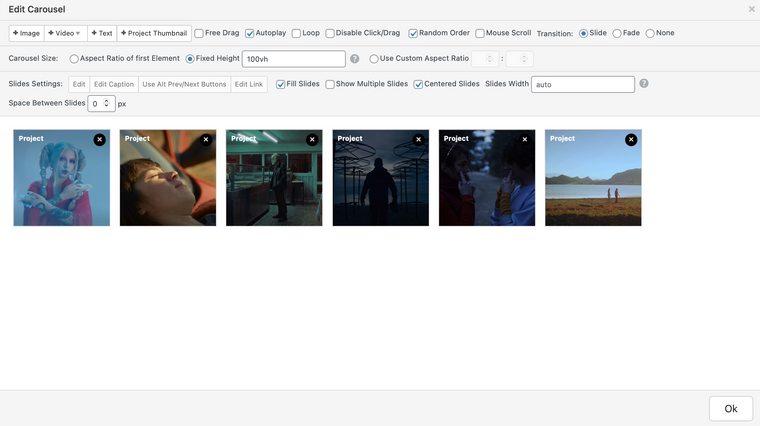Screen dimensions: 760x426
Task: Click the slide Edit button
Action: click(79, 84)
